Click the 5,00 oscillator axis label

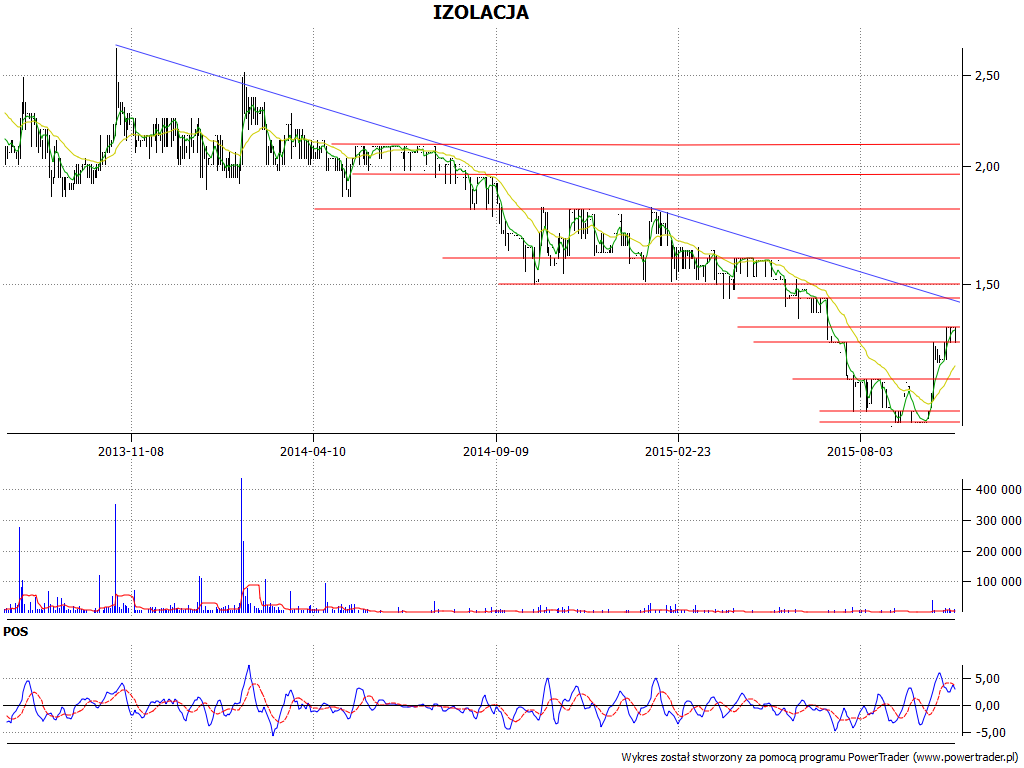(987, 679)
